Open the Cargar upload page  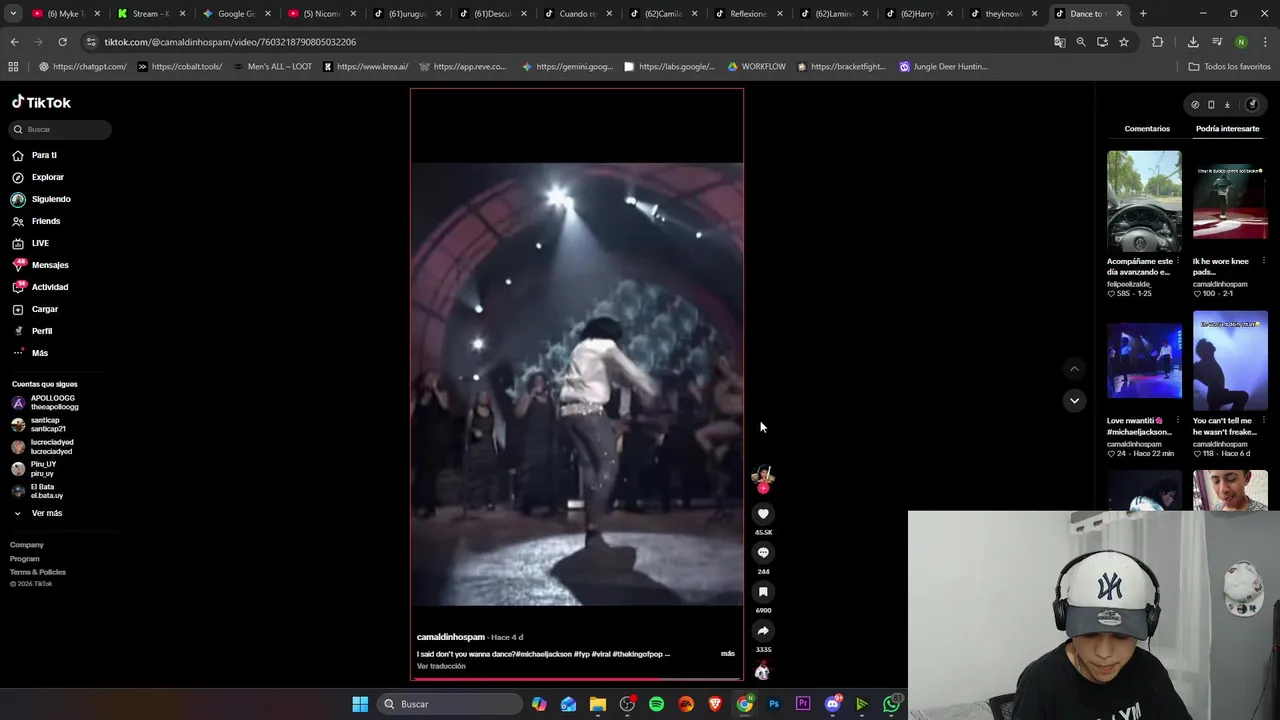(45, 309)
